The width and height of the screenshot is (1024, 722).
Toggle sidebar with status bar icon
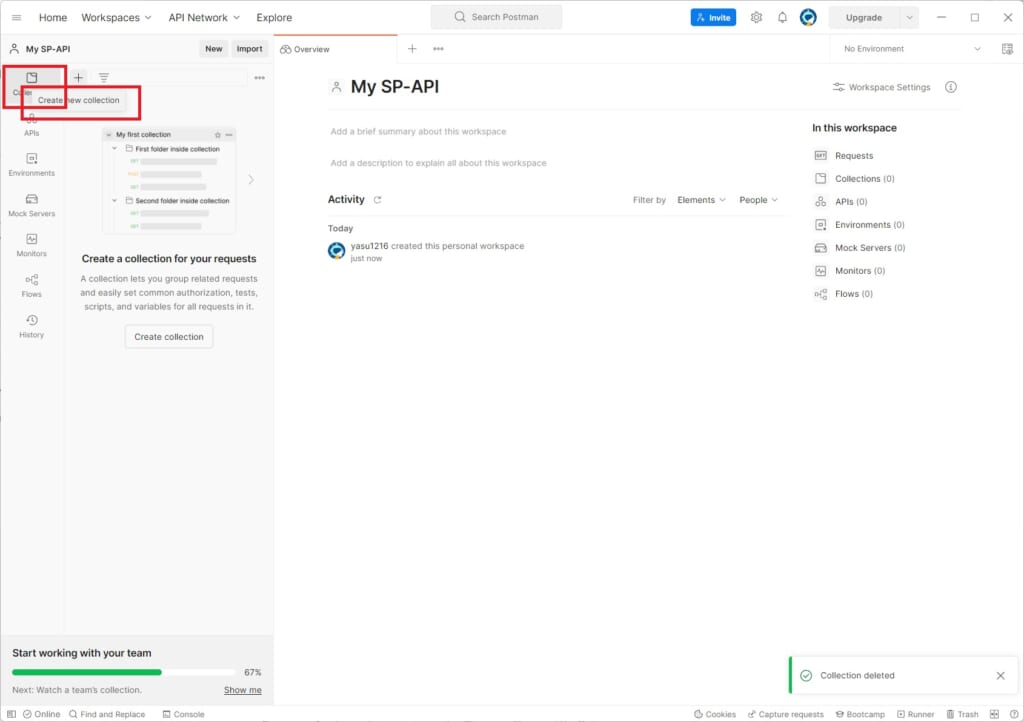(x=11, y=714)
